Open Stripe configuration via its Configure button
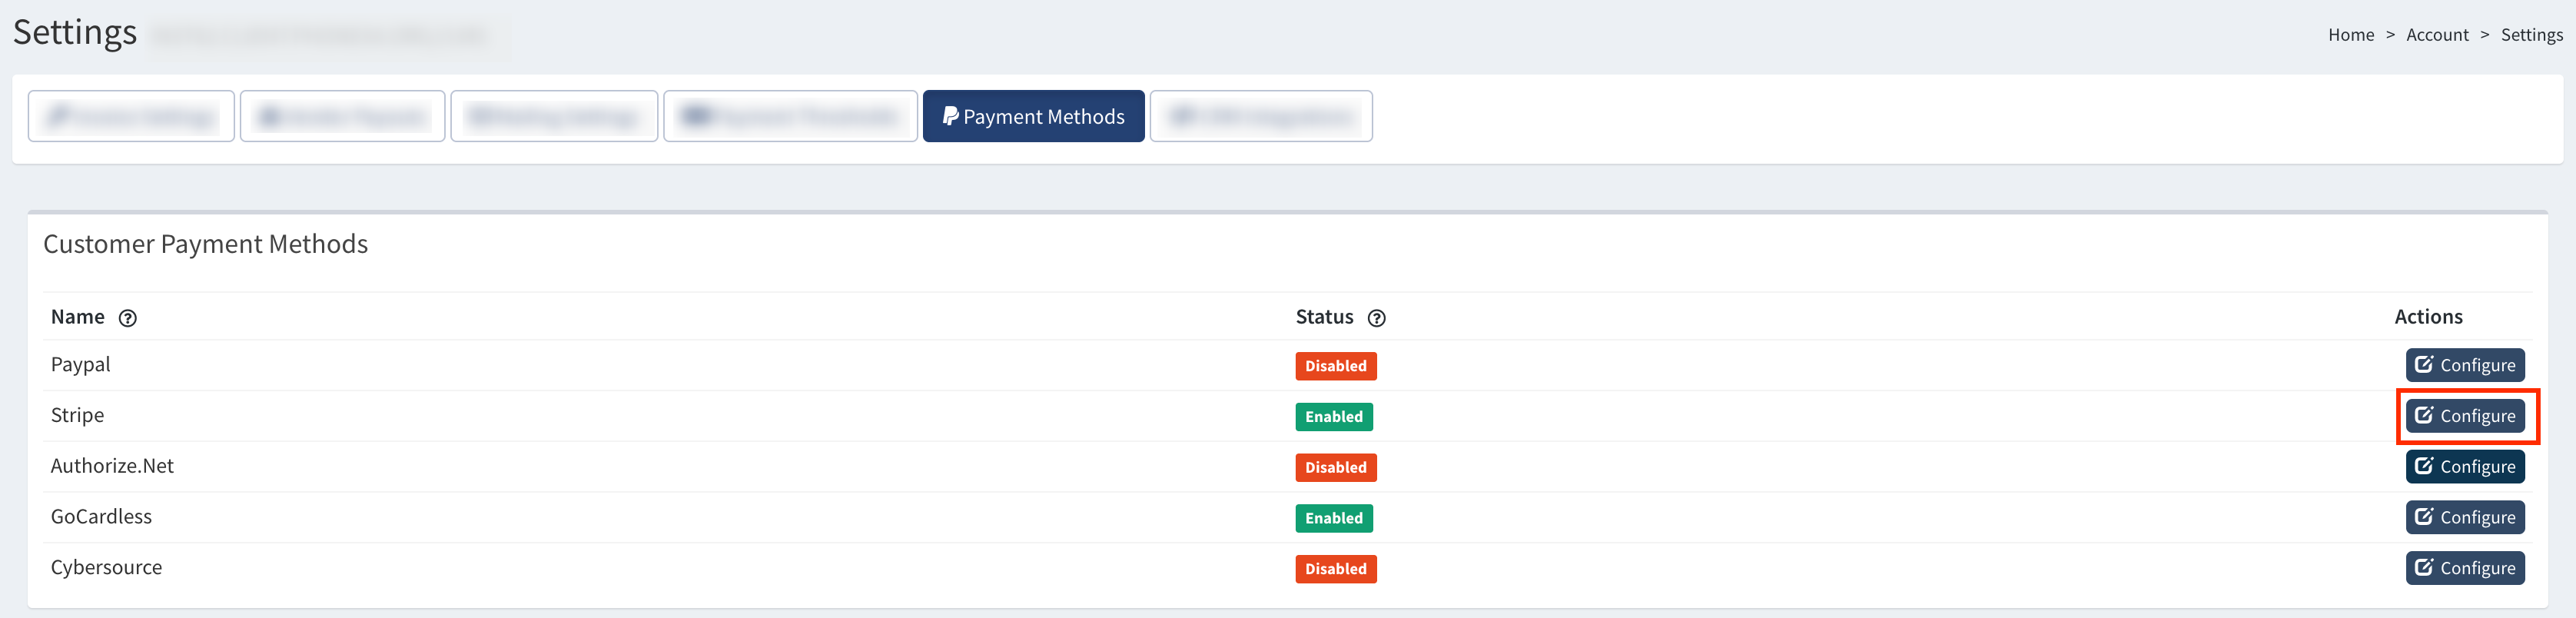Screen dimensions: 2576x618 click(x=2465, y=416)
